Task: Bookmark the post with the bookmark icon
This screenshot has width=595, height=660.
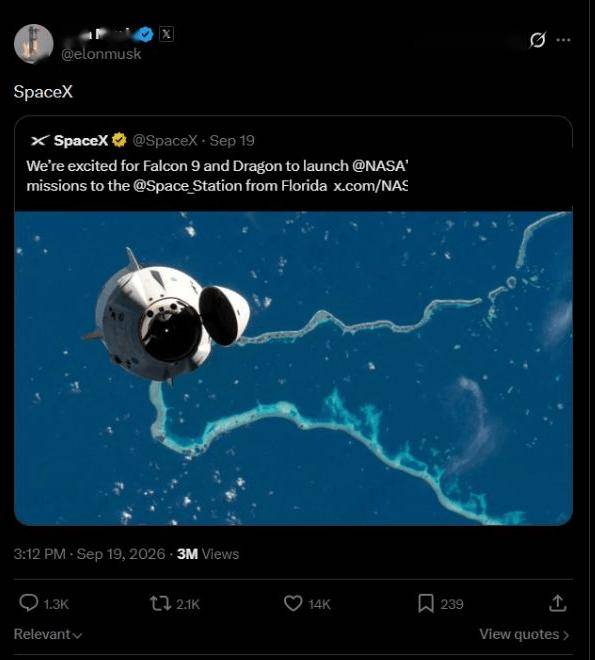Action: coord(426,603)
